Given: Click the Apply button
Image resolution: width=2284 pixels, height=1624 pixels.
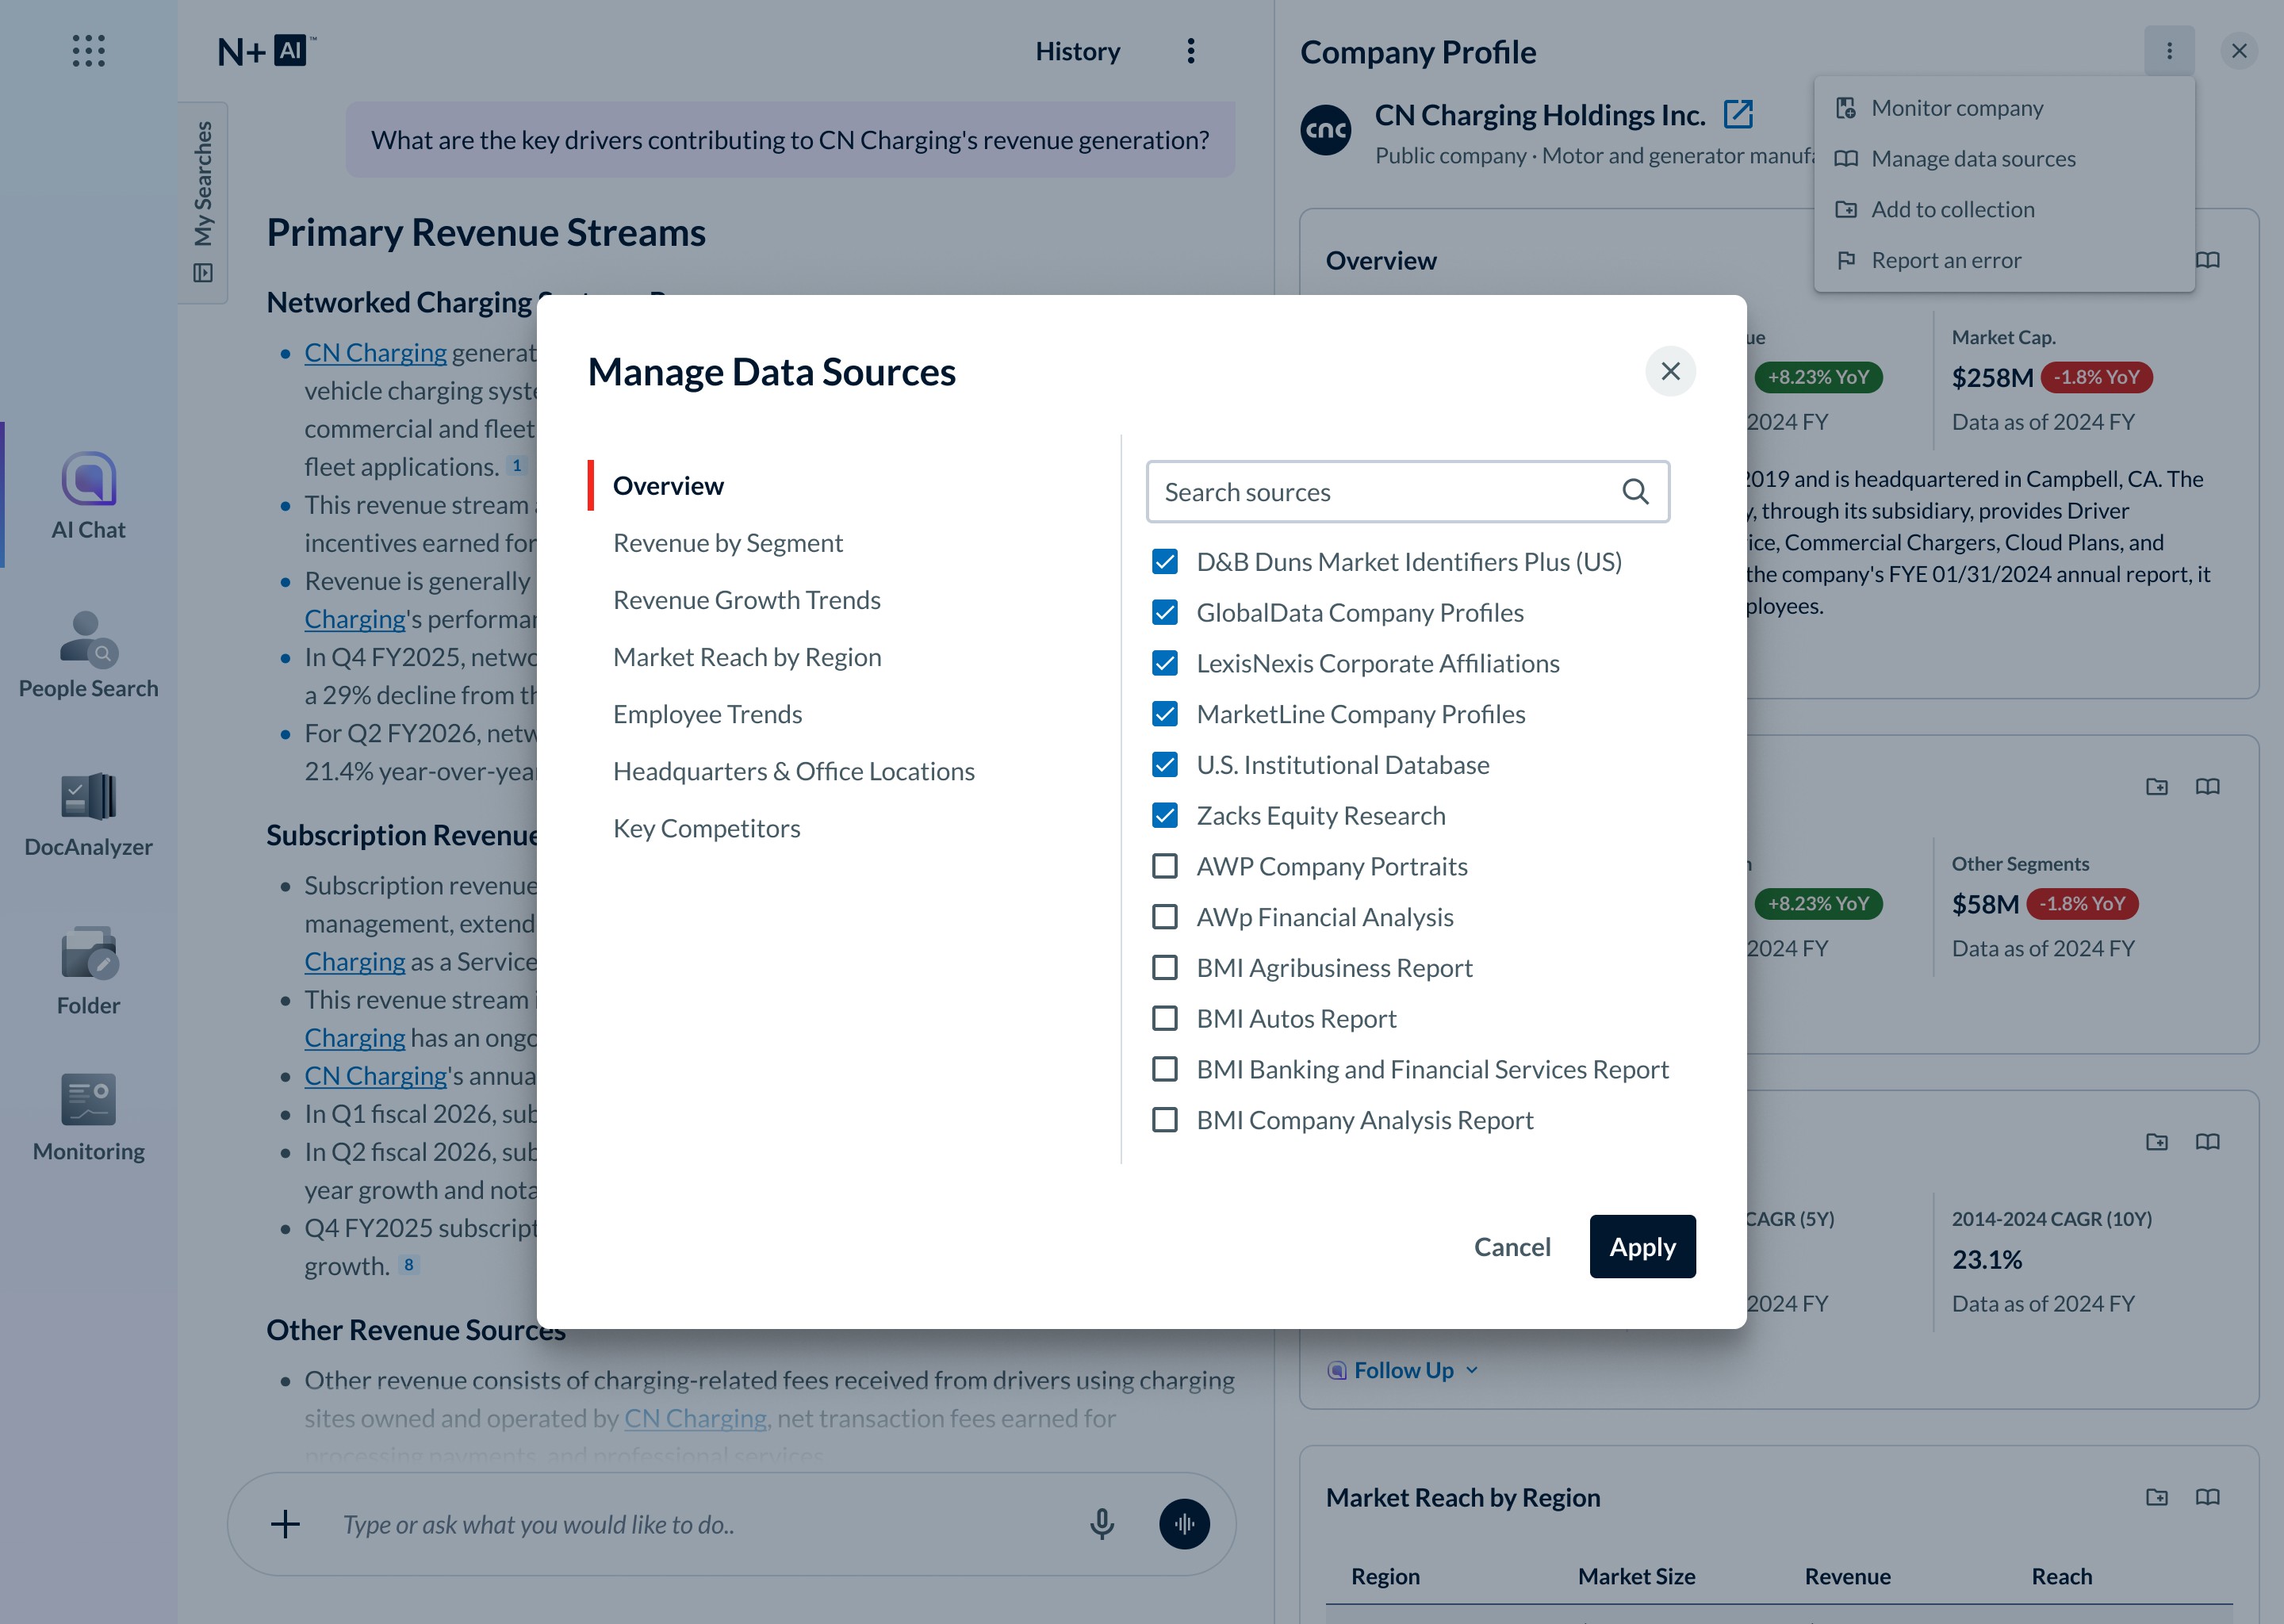Looking at the screenshot, I should (x=1642, y=1247).
